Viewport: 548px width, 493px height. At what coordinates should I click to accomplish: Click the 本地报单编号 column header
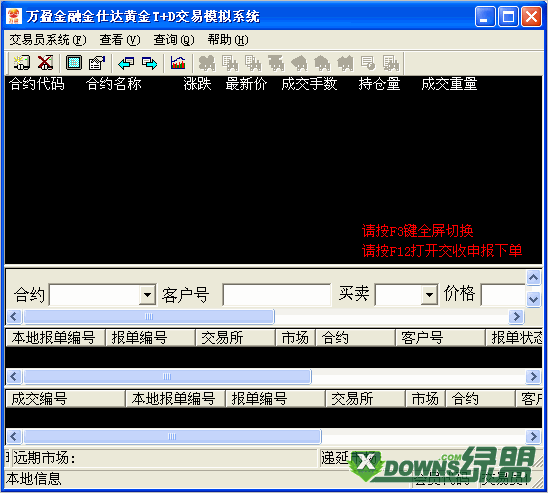tap(55, 338)
